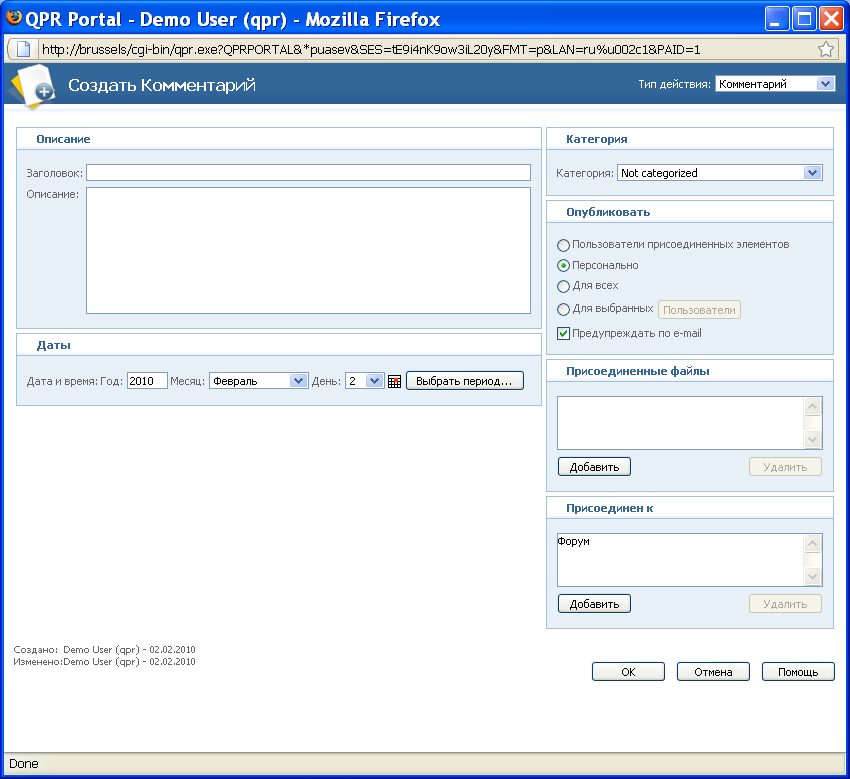Click the Firefox logo in title bar
The width and height of the screenshot is (850, 779).
tap(14, 18)
